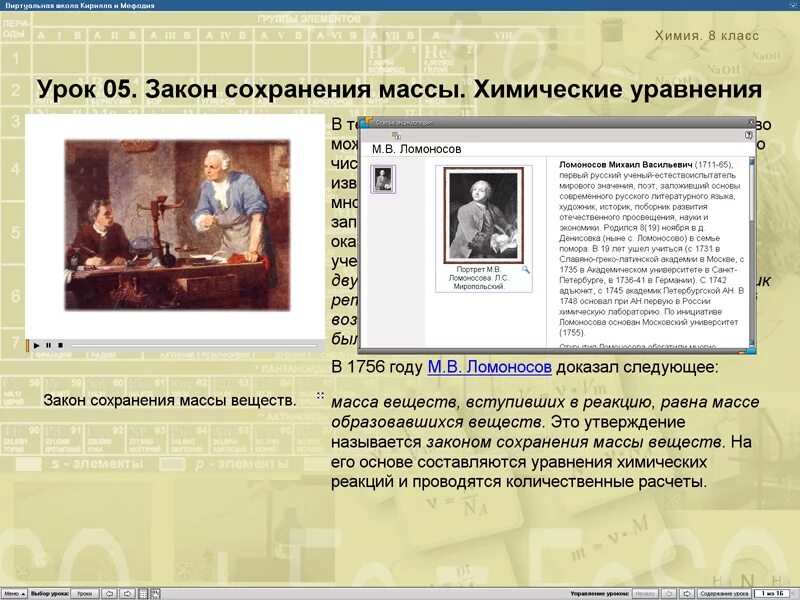Go to previous lesson page arrow
Screen dimensions: 800x600
point(669,593)
